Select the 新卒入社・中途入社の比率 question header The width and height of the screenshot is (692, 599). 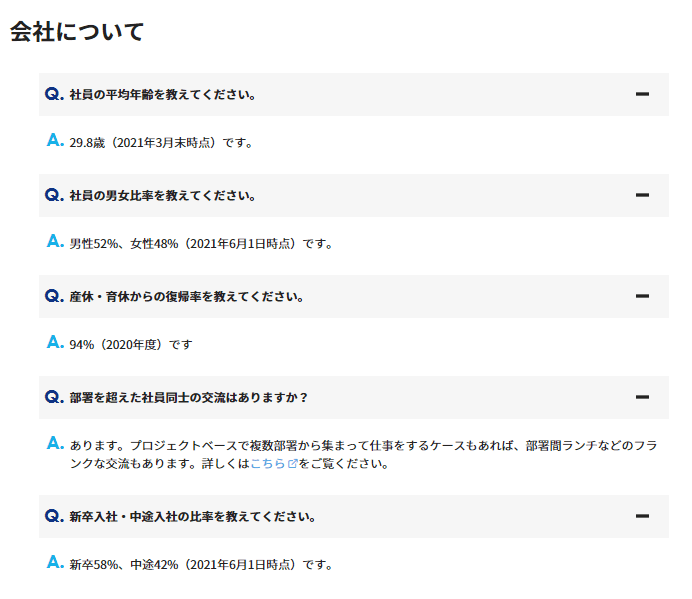[193, 517]
